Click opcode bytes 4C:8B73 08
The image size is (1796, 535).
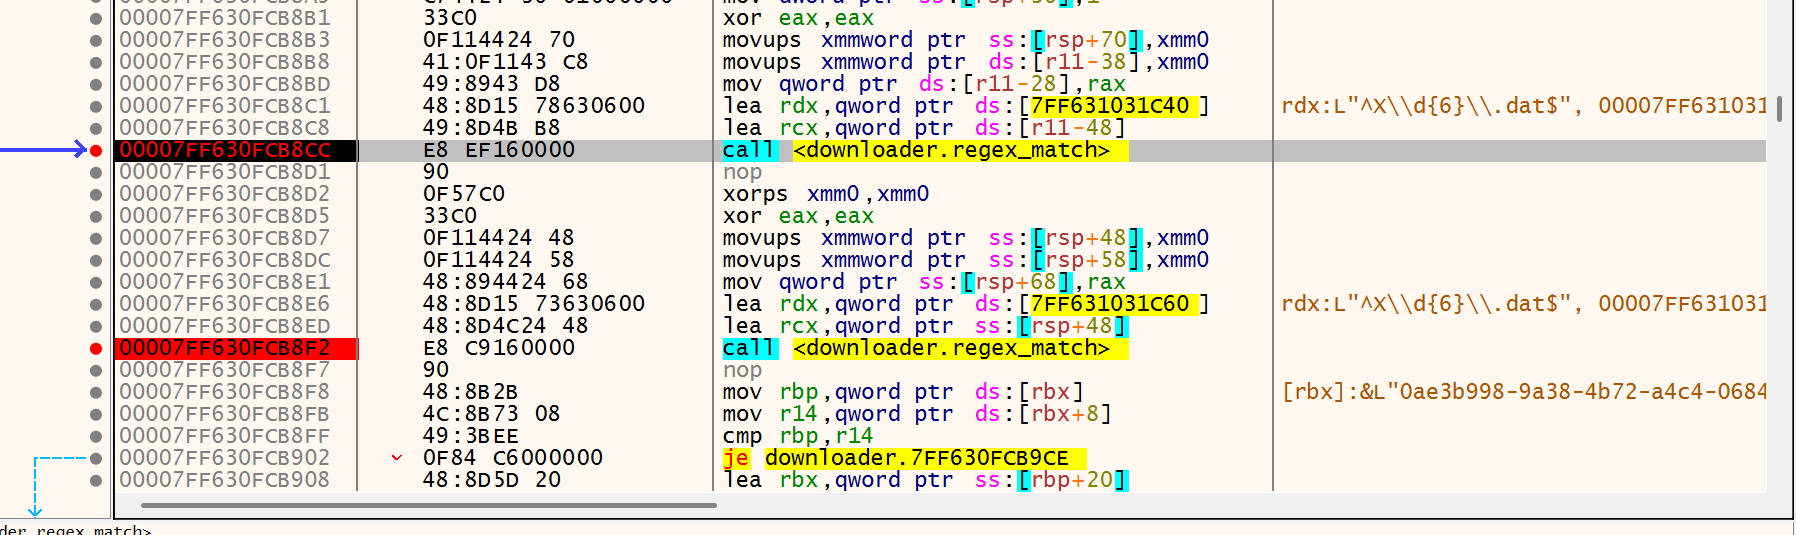492,414
